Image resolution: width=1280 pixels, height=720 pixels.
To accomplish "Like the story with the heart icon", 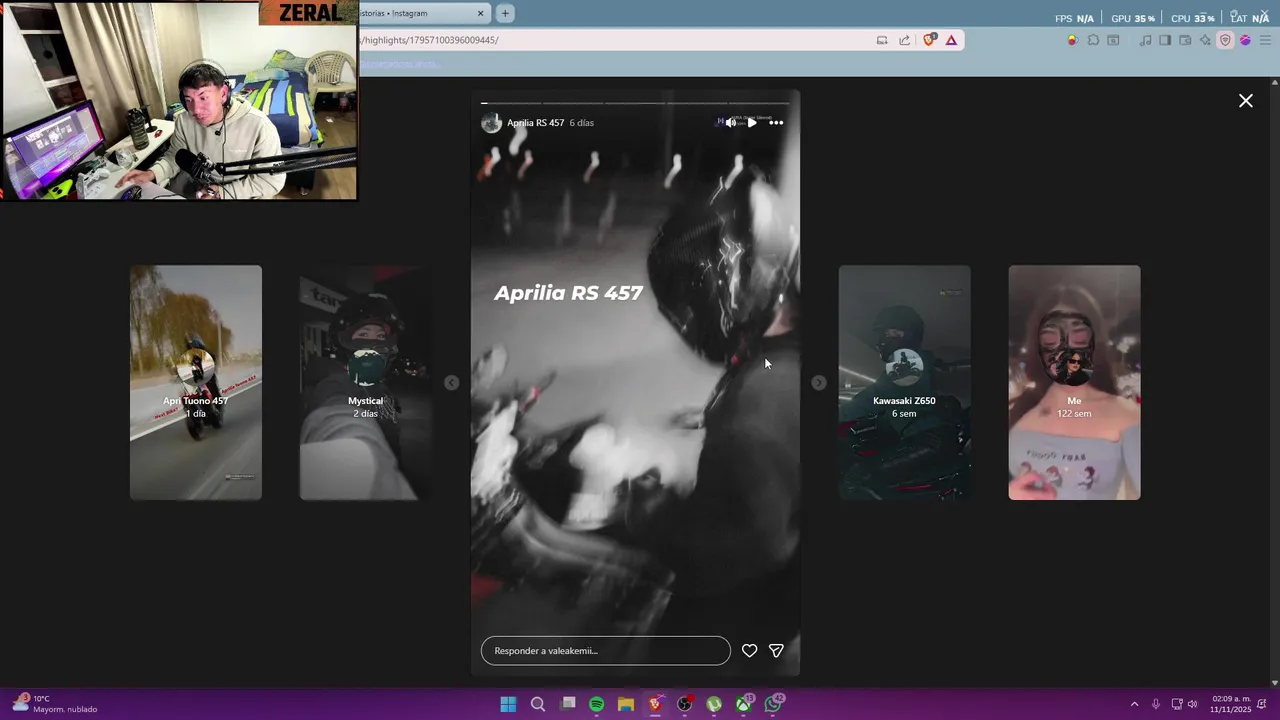I will coord(749,651).
